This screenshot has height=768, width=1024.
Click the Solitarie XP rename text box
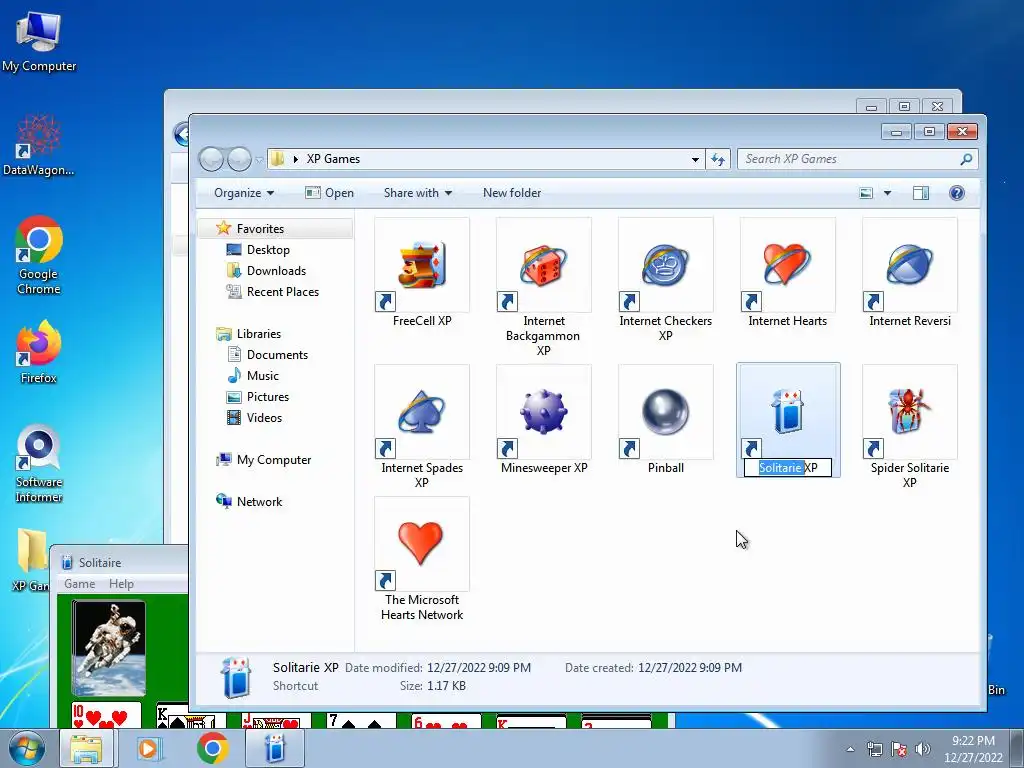pos(788,468)
